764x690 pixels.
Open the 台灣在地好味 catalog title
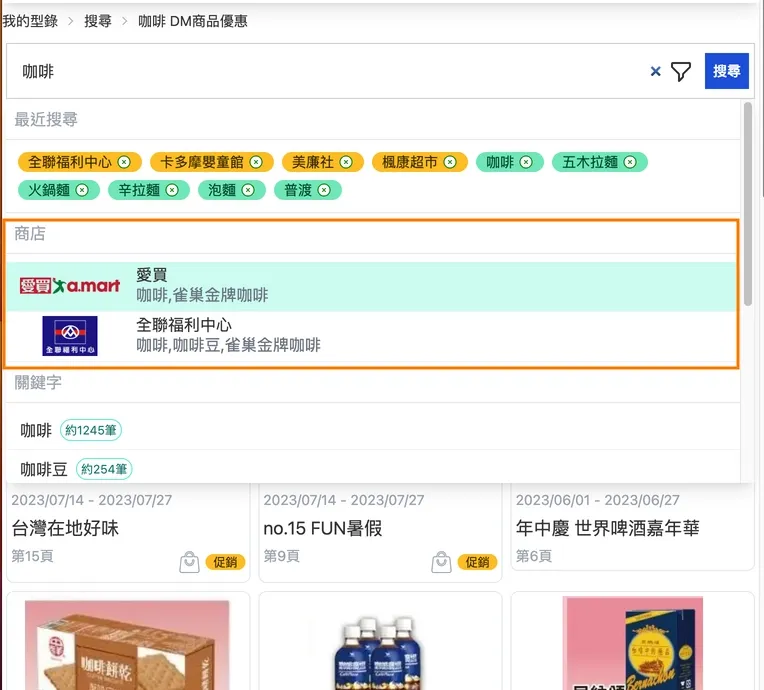65,528
